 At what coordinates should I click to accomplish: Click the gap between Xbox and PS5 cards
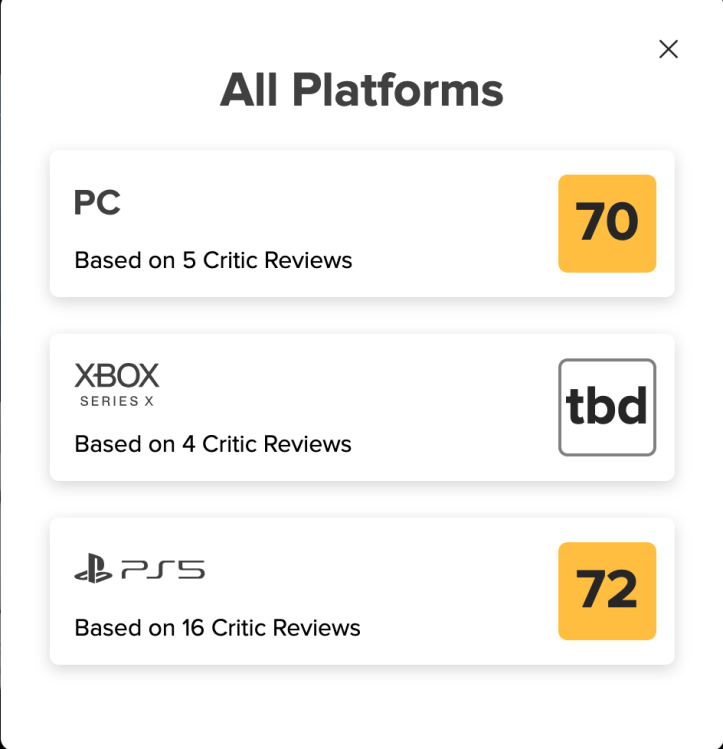pyautogui.click(x=361, y=500)
